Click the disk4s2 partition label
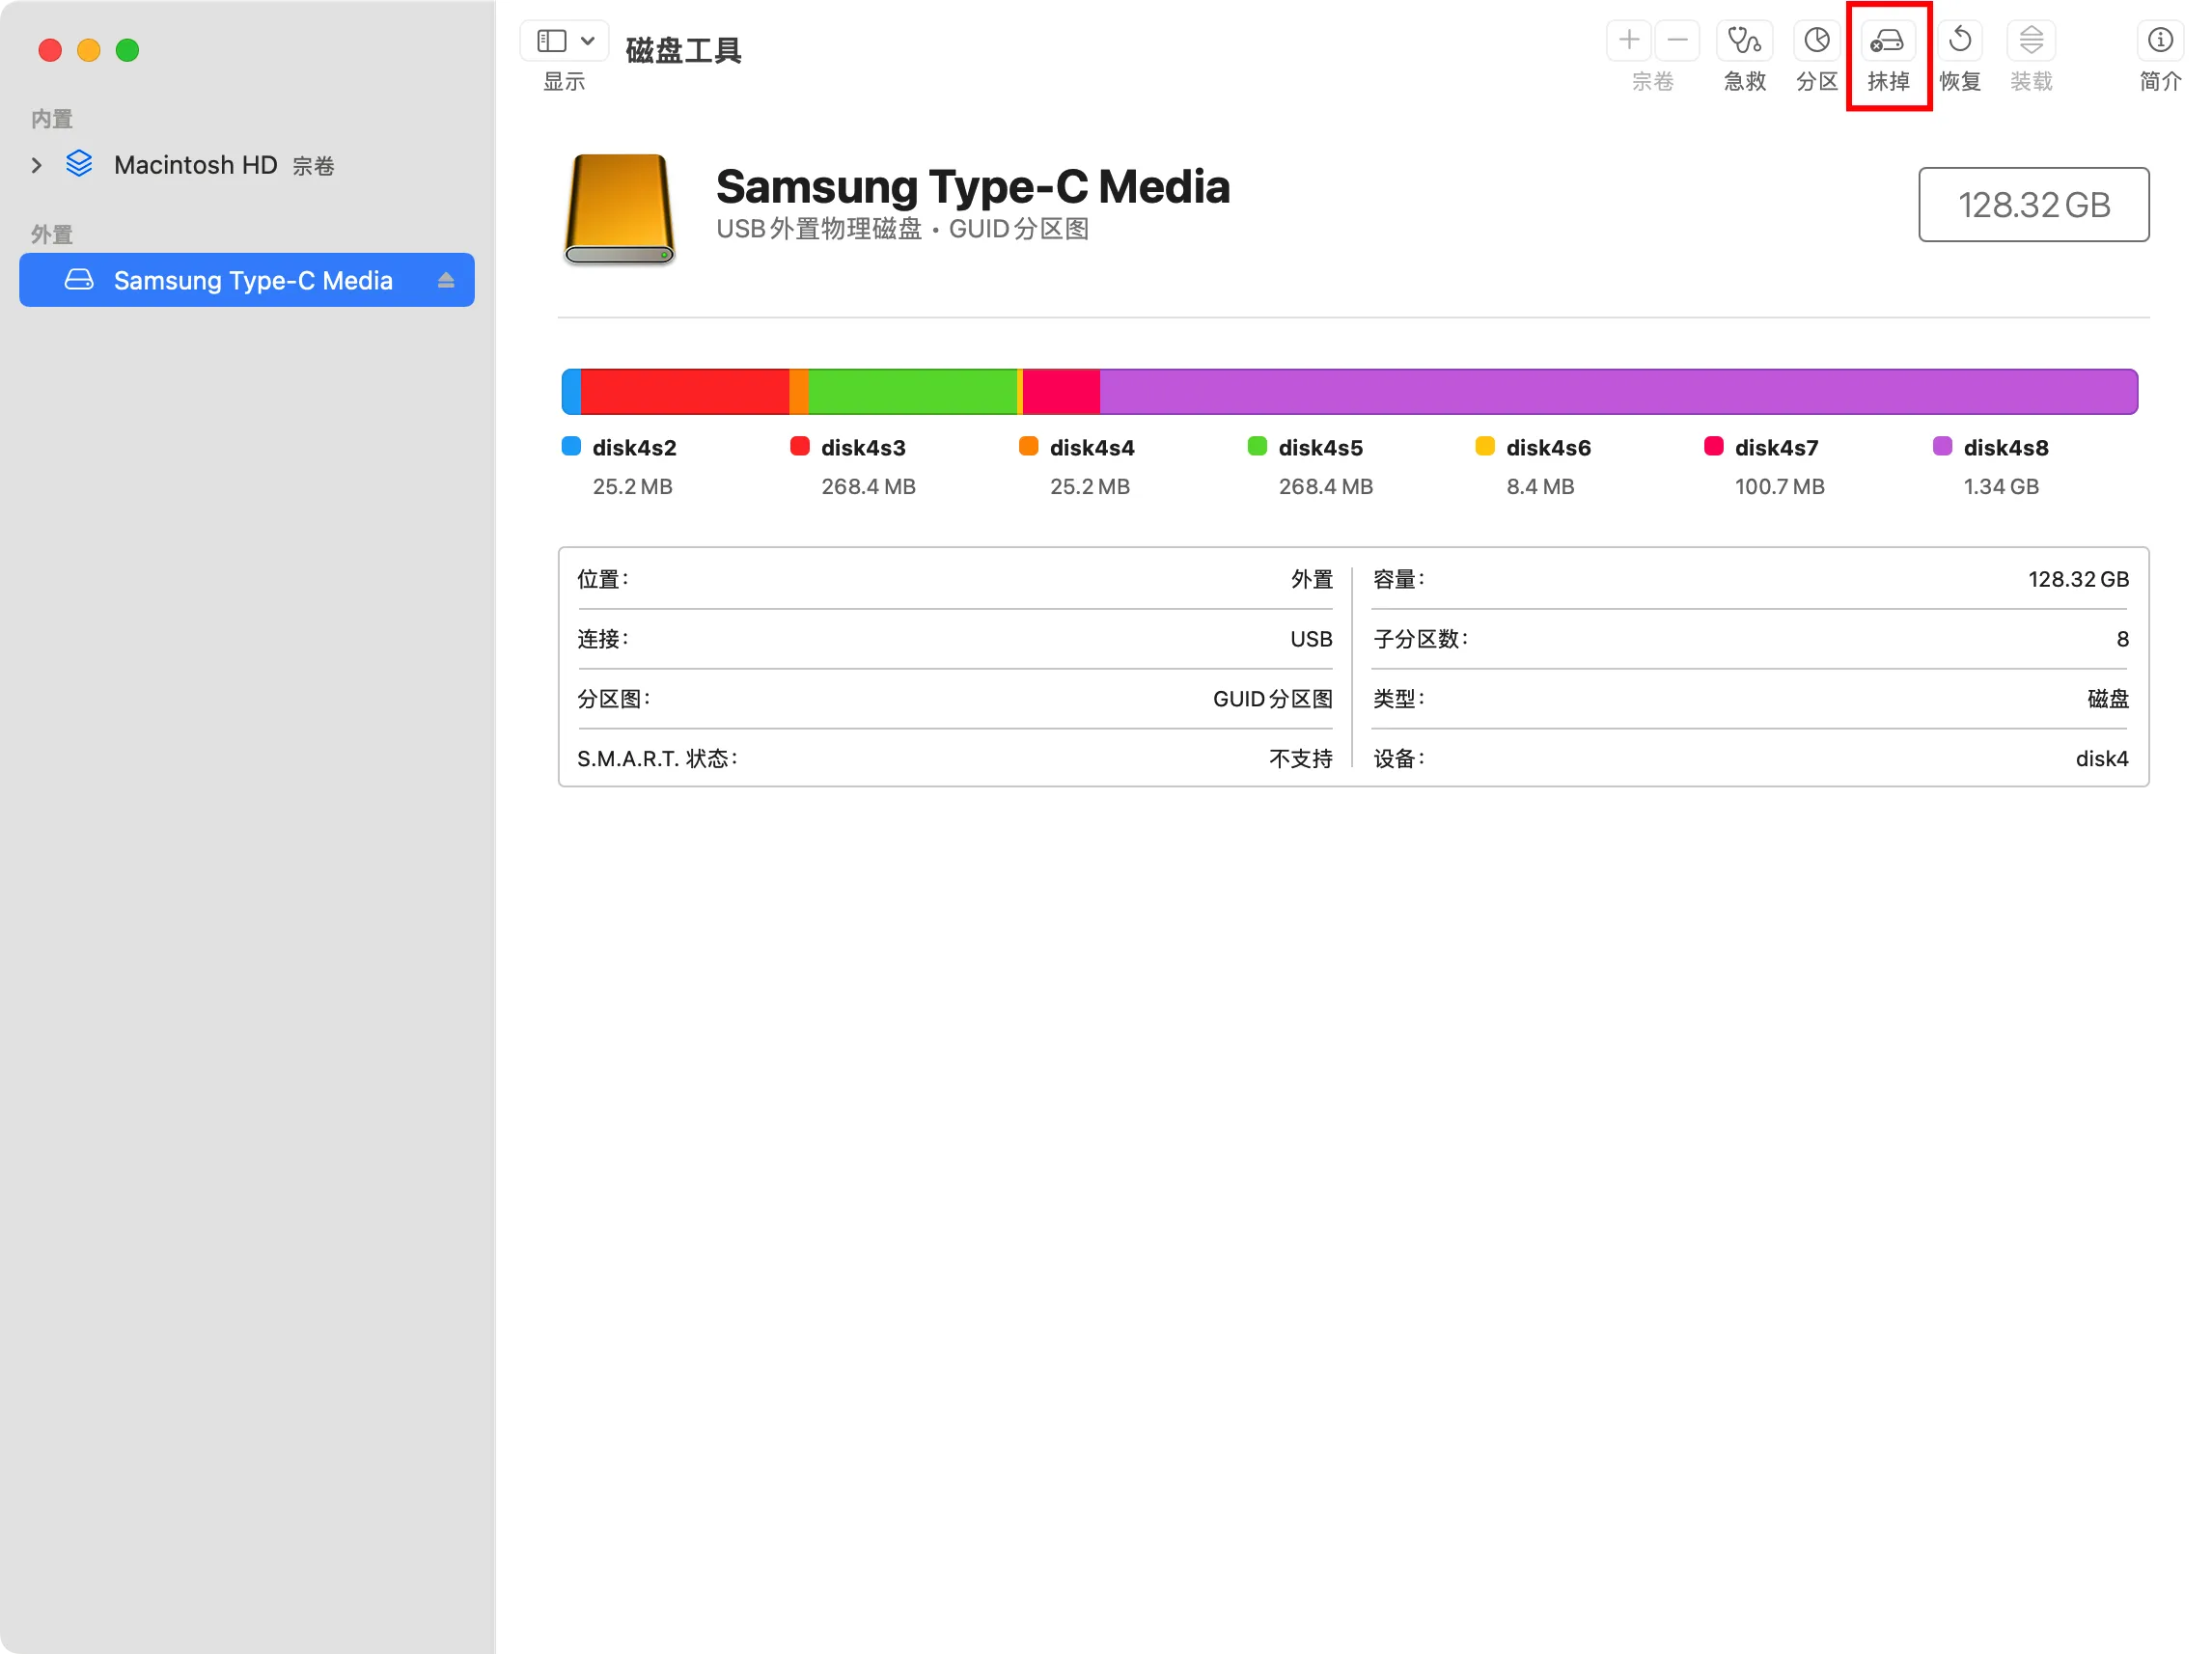Image resolution: width=2212 pixels, height=1654 pixels. [634, 448]
